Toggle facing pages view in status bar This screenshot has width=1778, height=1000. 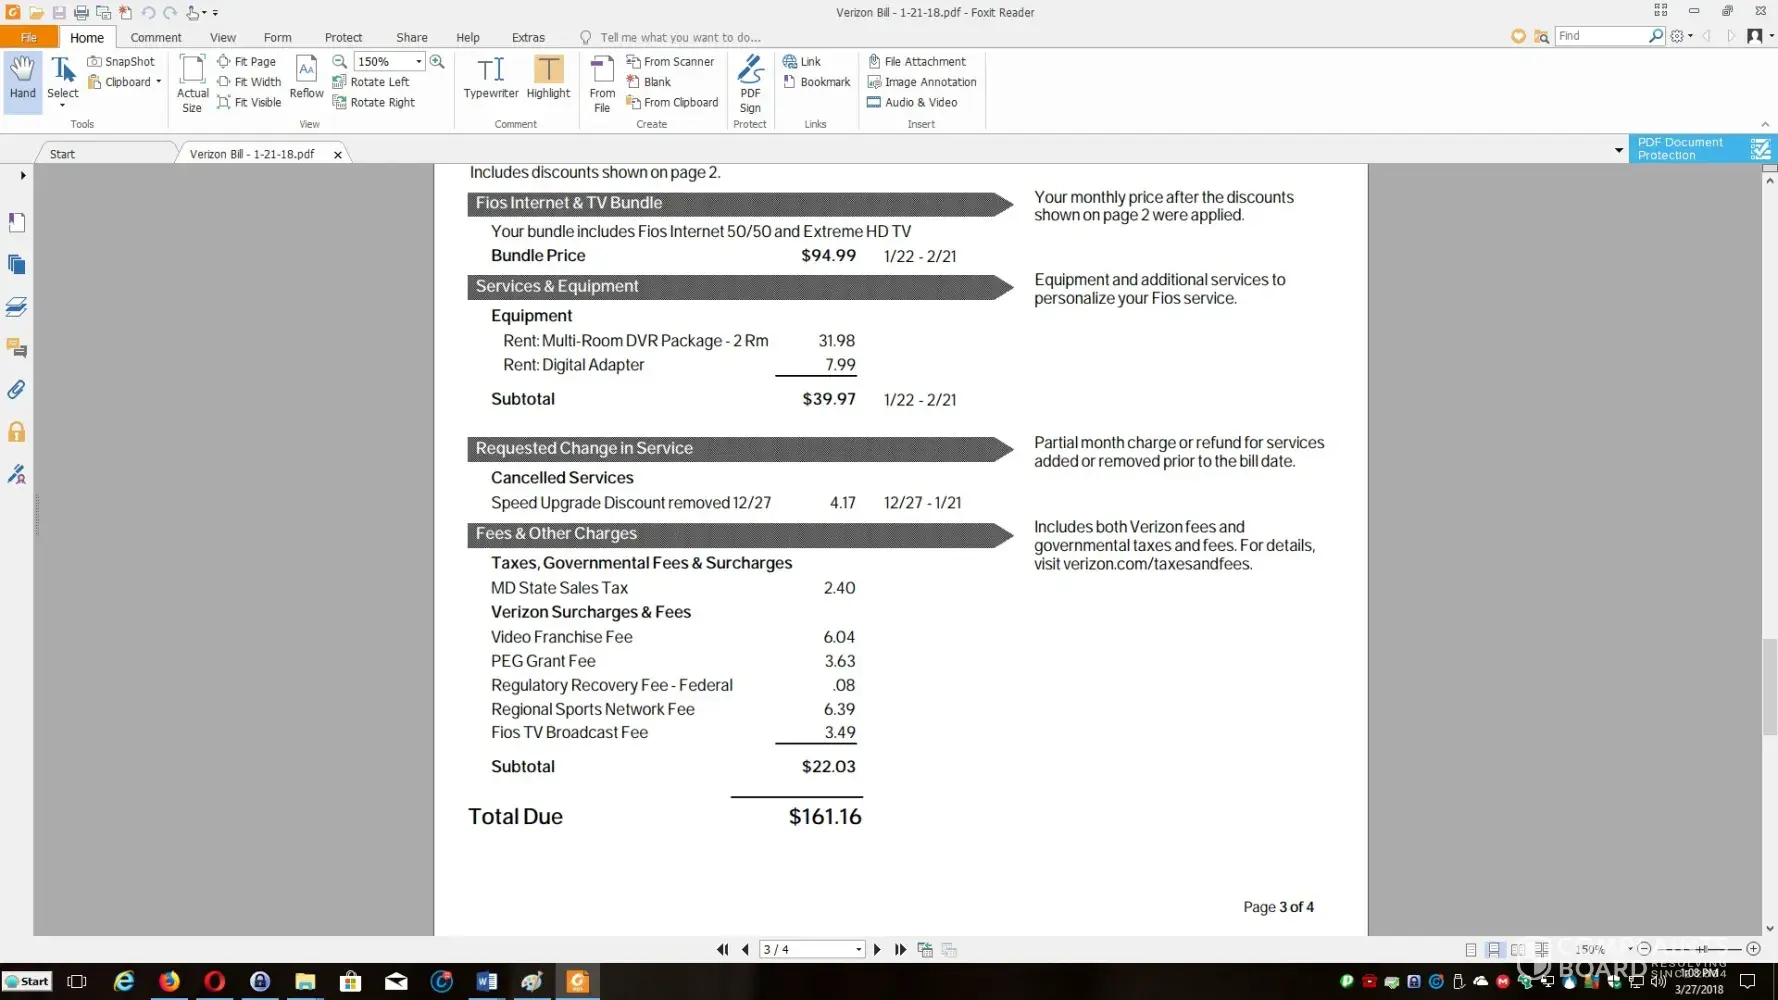point(1518,949)
